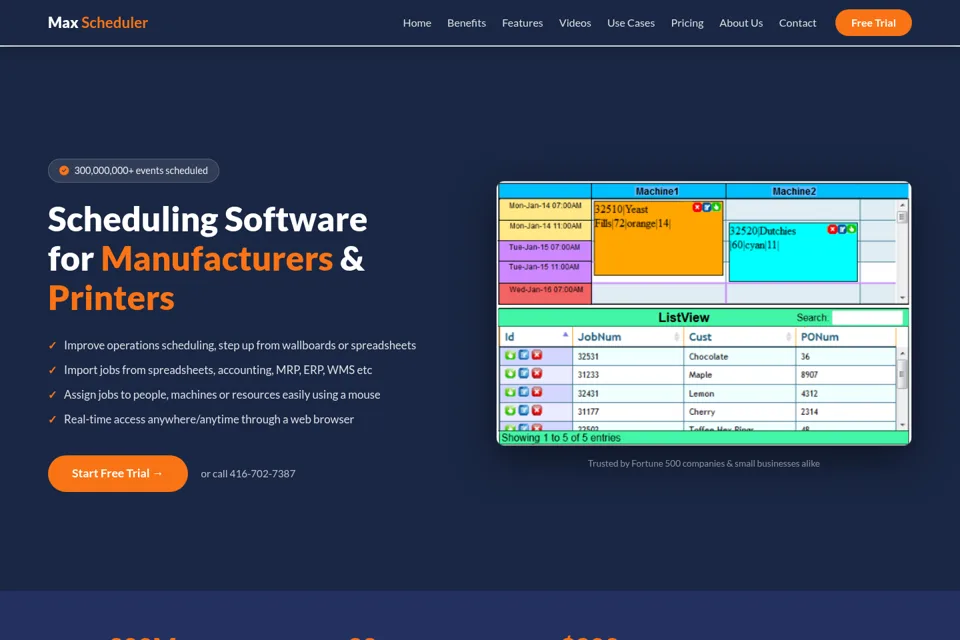Click the red delete icon in the Chocolate row
The image size is (960, 640).
537,355
